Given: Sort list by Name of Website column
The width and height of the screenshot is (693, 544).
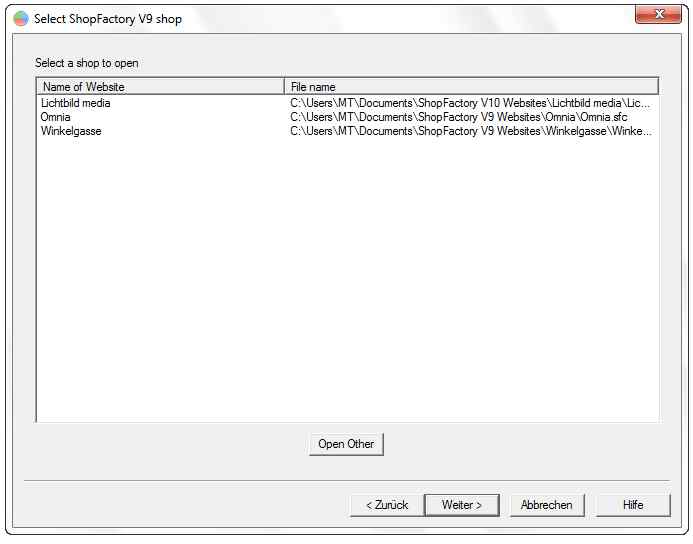Looking at the screenshot, I should pos(160,87).
